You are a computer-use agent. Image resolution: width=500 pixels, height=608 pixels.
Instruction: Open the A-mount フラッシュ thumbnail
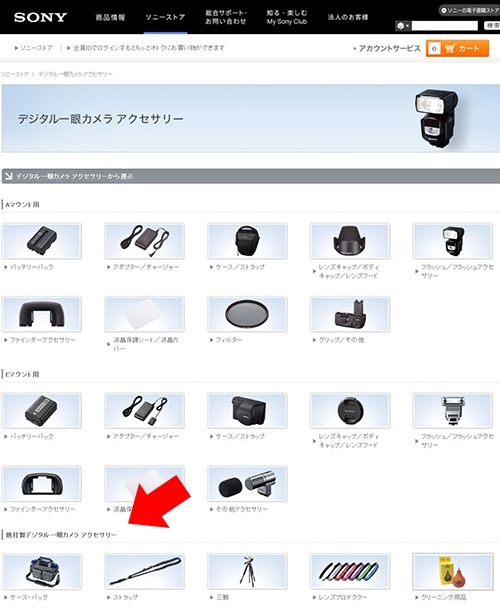452,241
